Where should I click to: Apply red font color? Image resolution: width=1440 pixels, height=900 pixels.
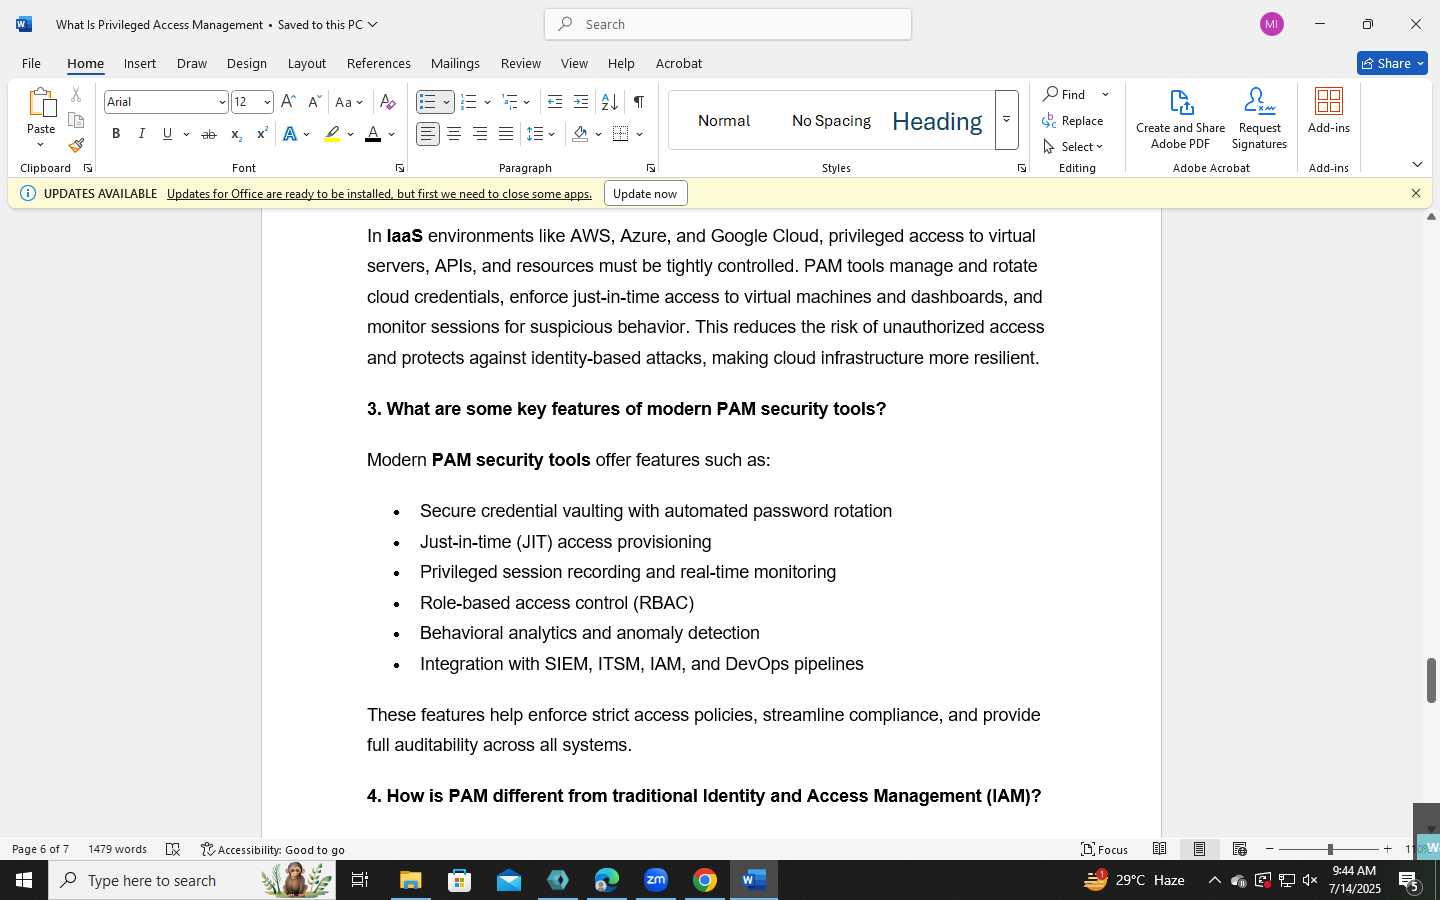coord(373,134)
